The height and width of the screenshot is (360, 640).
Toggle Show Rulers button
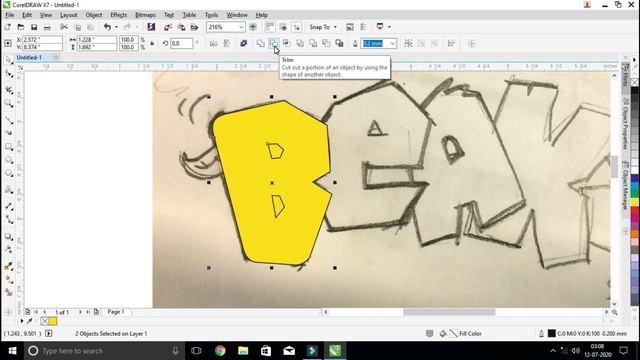pyautogui.click(x=269, y=27)
